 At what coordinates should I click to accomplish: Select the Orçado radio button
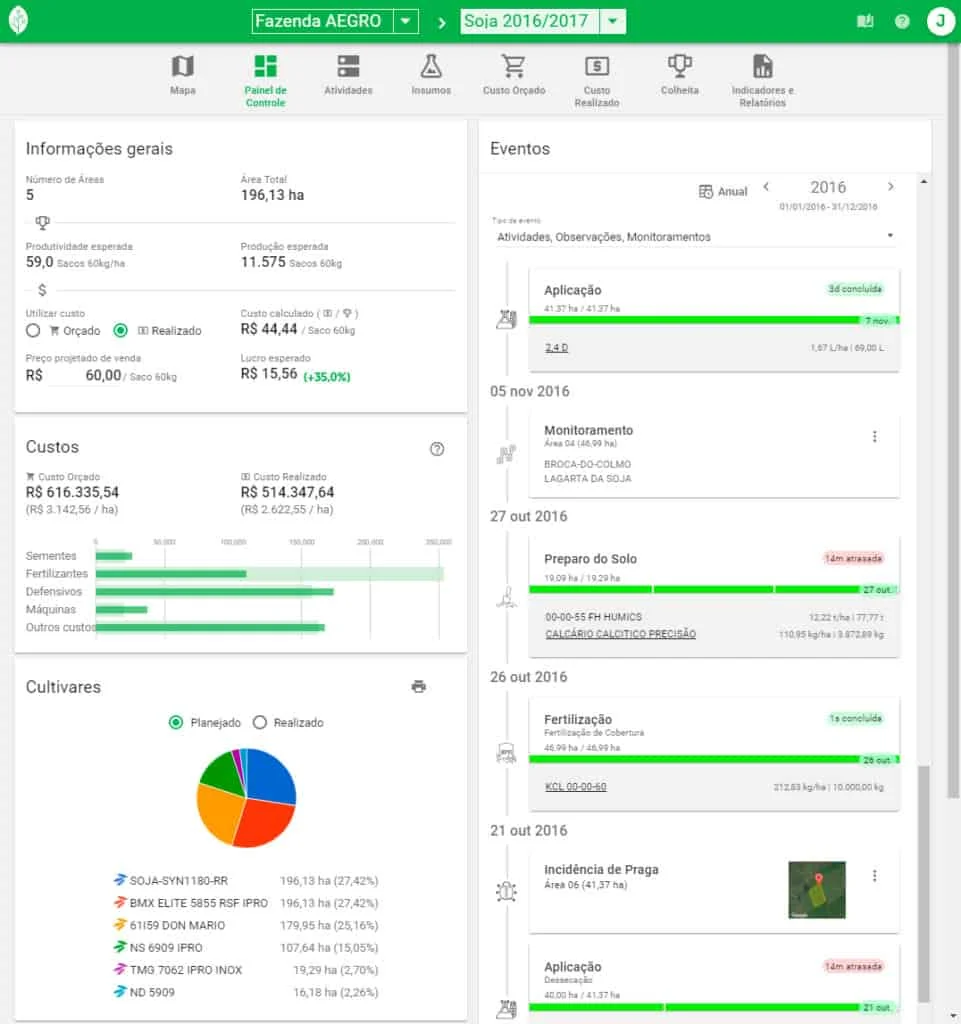32,332
